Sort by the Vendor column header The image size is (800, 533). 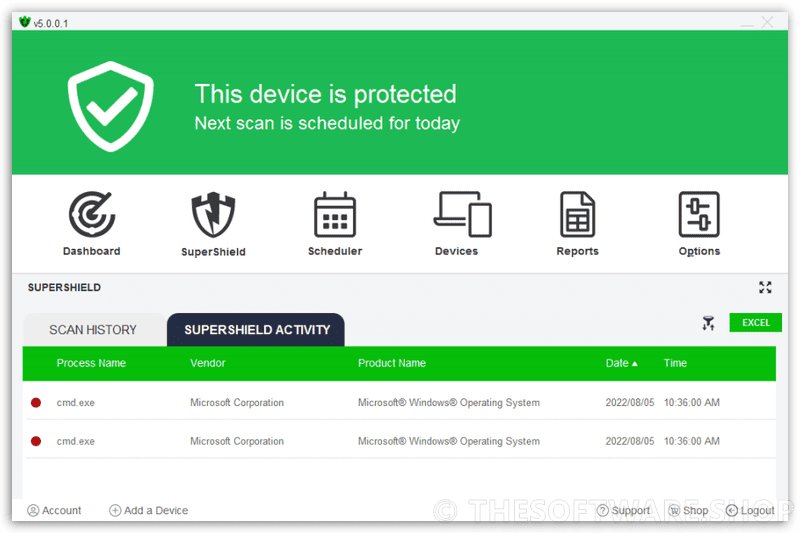click(x=208, y=363)
